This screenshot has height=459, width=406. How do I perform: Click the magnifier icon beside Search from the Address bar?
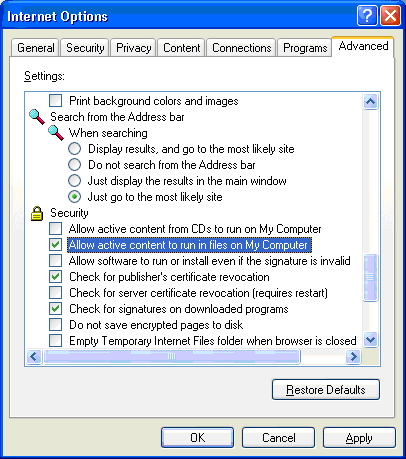(37, 117)
